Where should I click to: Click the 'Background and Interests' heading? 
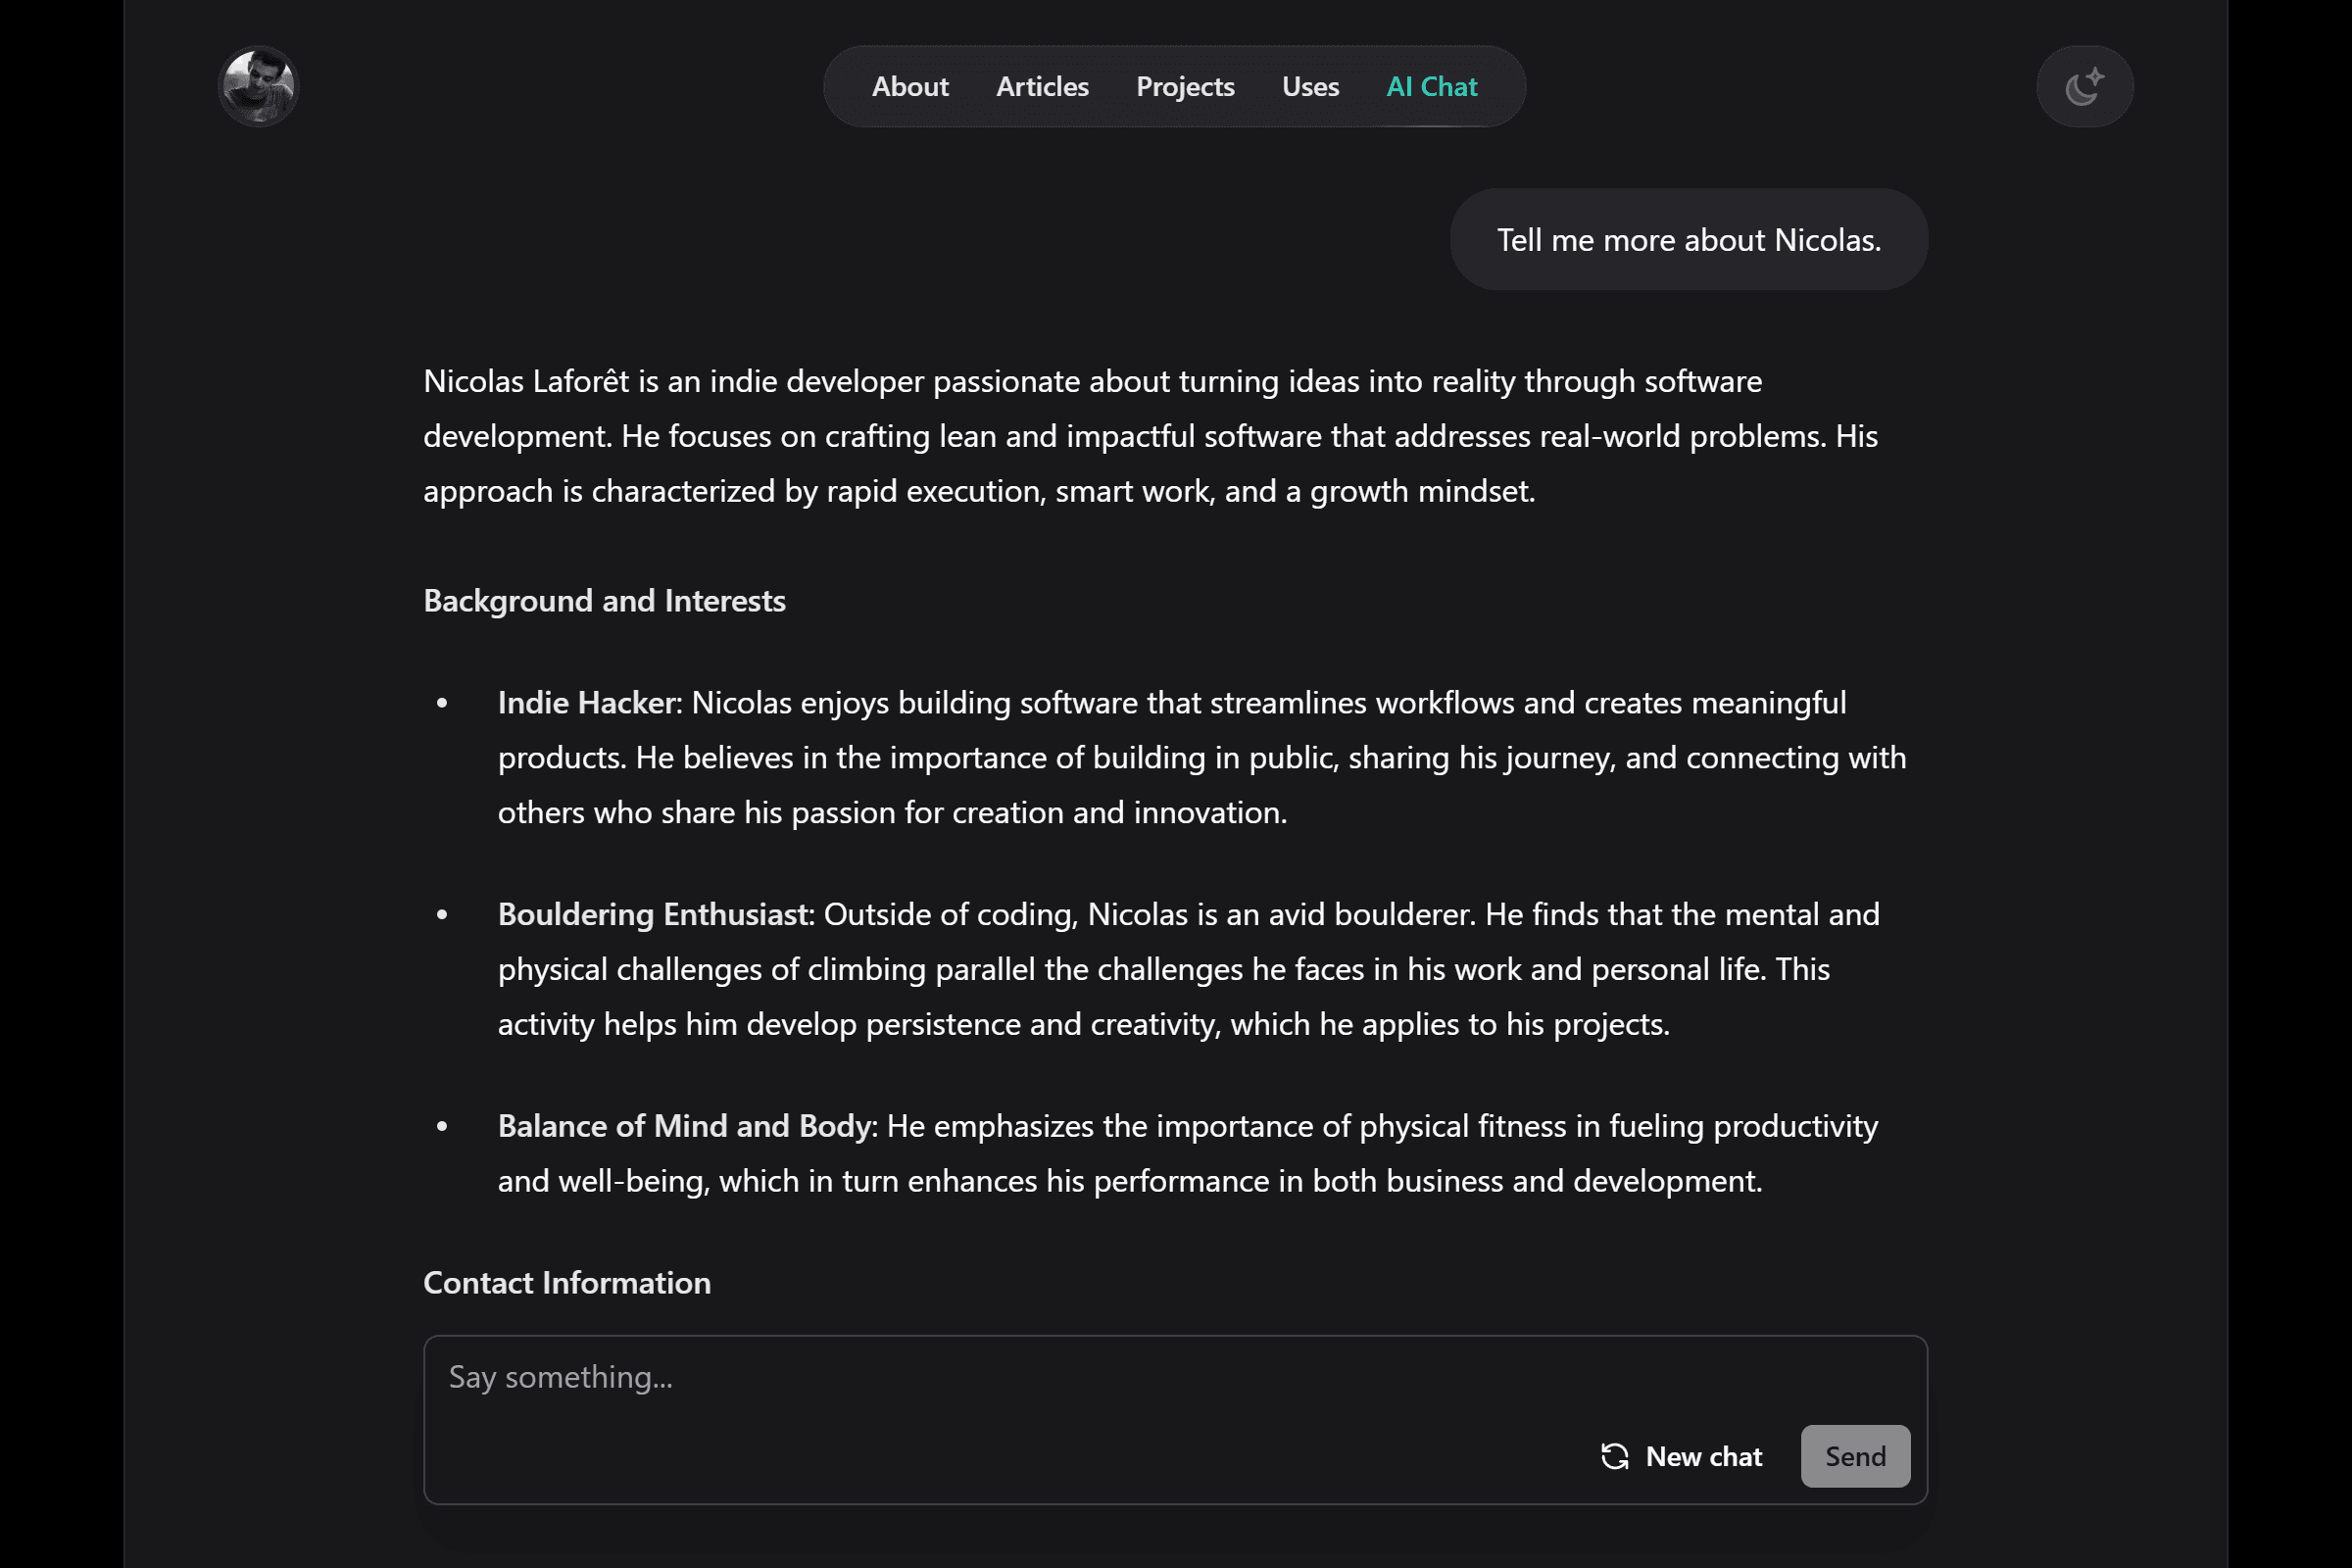click(604, 601)
